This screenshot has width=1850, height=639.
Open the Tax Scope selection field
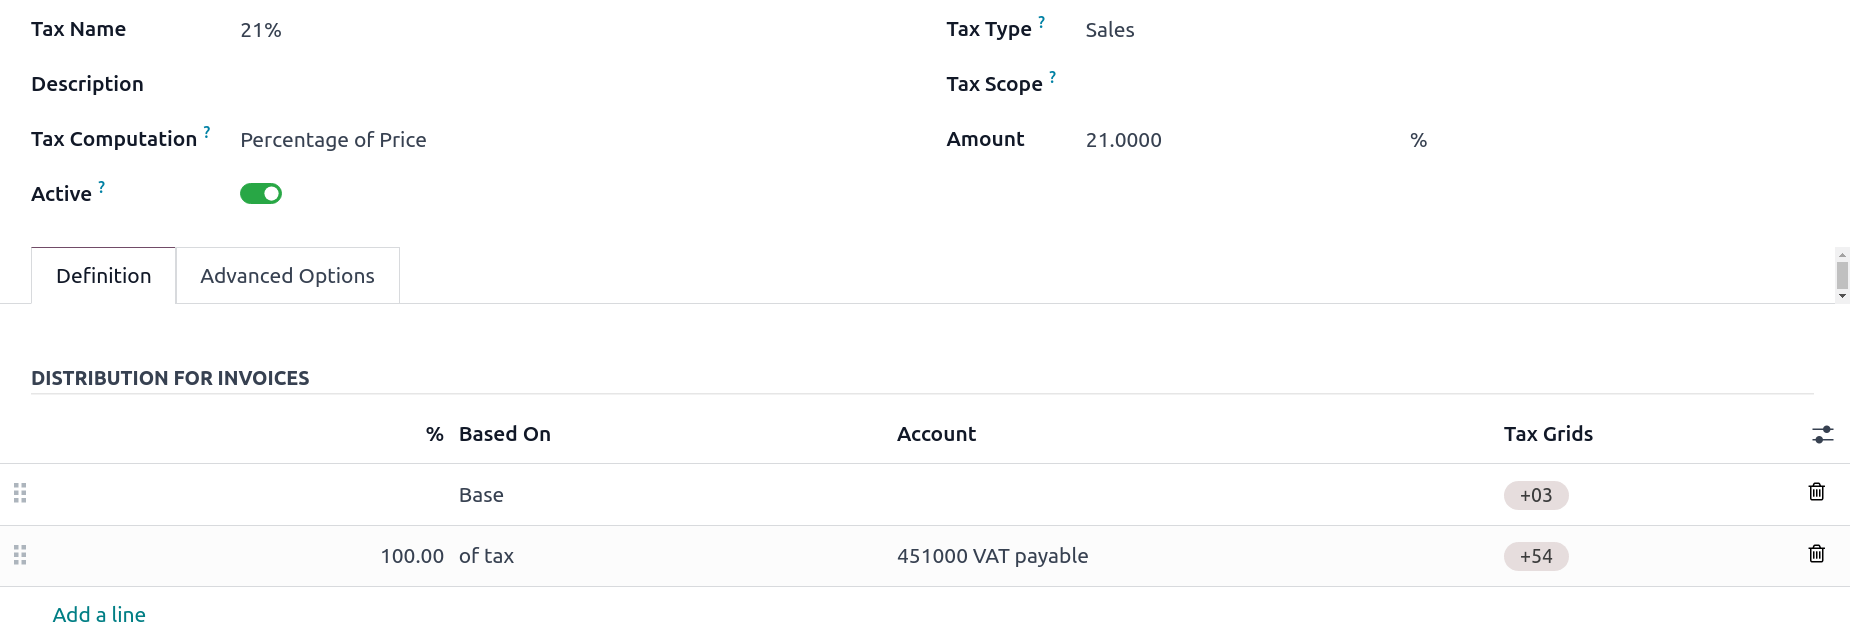pyautogui.click(x=1150, y=84)
